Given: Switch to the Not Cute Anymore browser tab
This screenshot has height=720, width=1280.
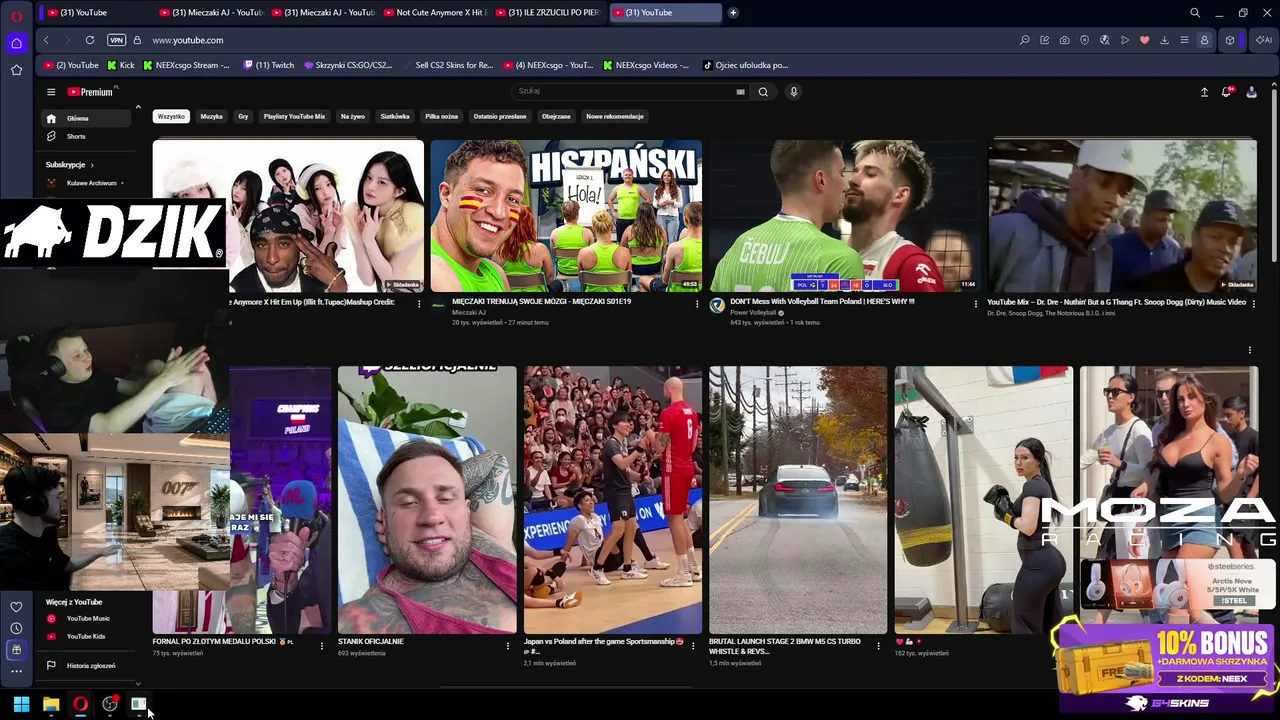Looking at the screenshot, I should [x=436, y=13].
